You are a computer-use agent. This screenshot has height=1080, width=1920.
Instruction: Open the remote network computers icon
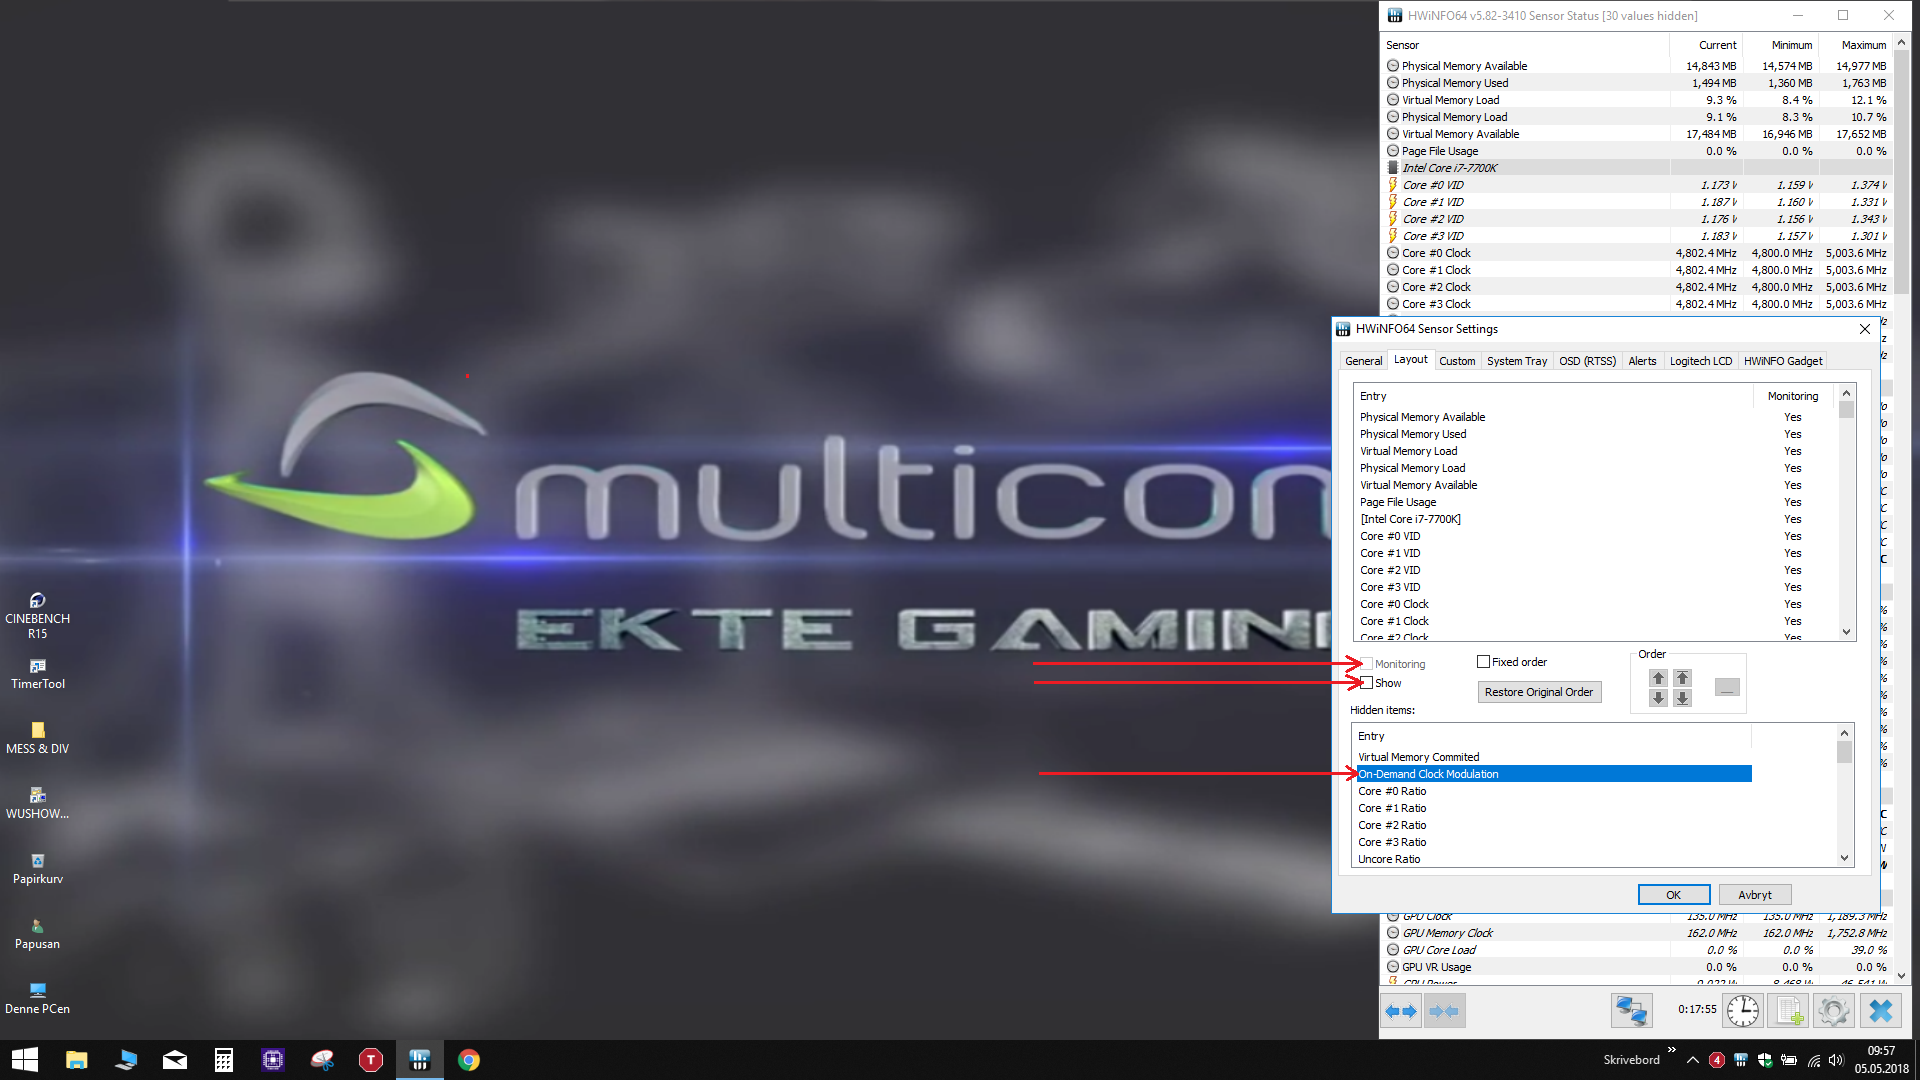click(1631, 1011)
